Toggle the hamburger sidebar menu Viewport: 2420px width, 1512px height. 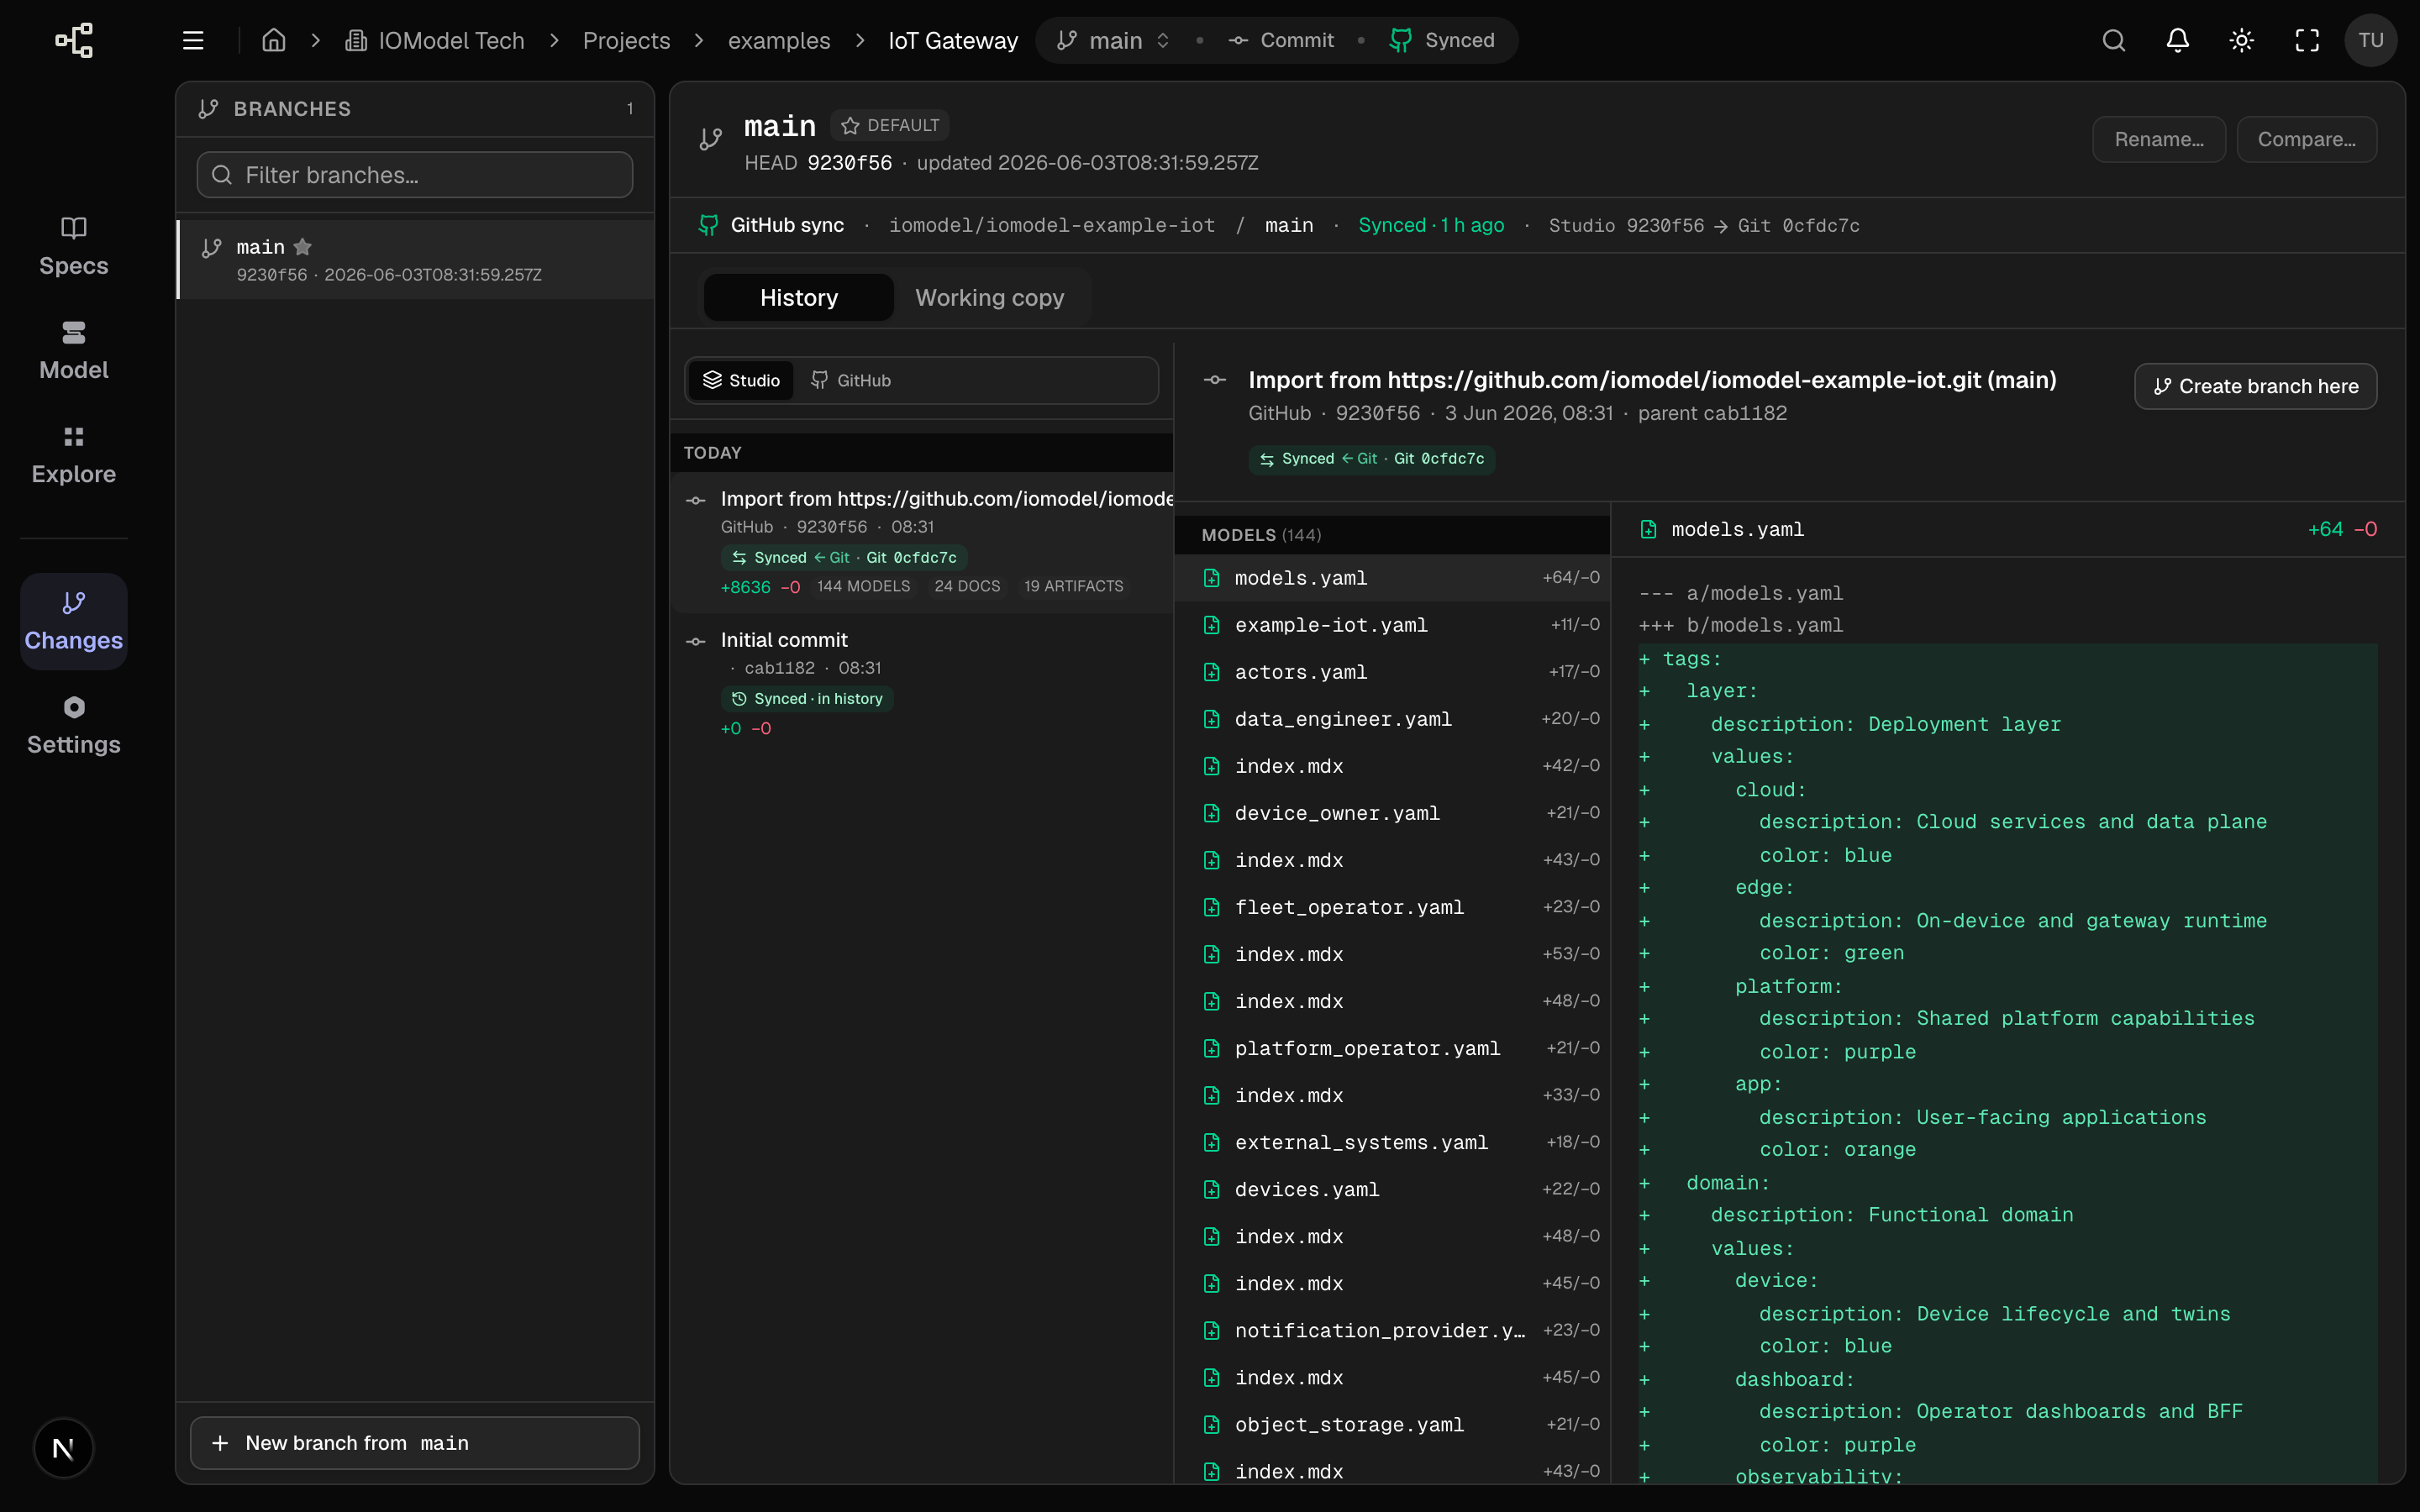[x=193, y=41]
